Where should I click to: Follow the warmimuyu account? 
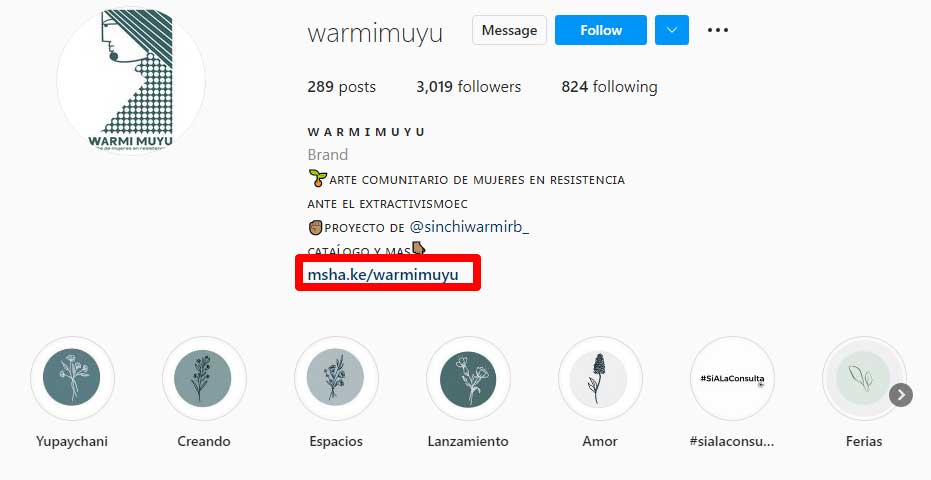click(600, 30)
